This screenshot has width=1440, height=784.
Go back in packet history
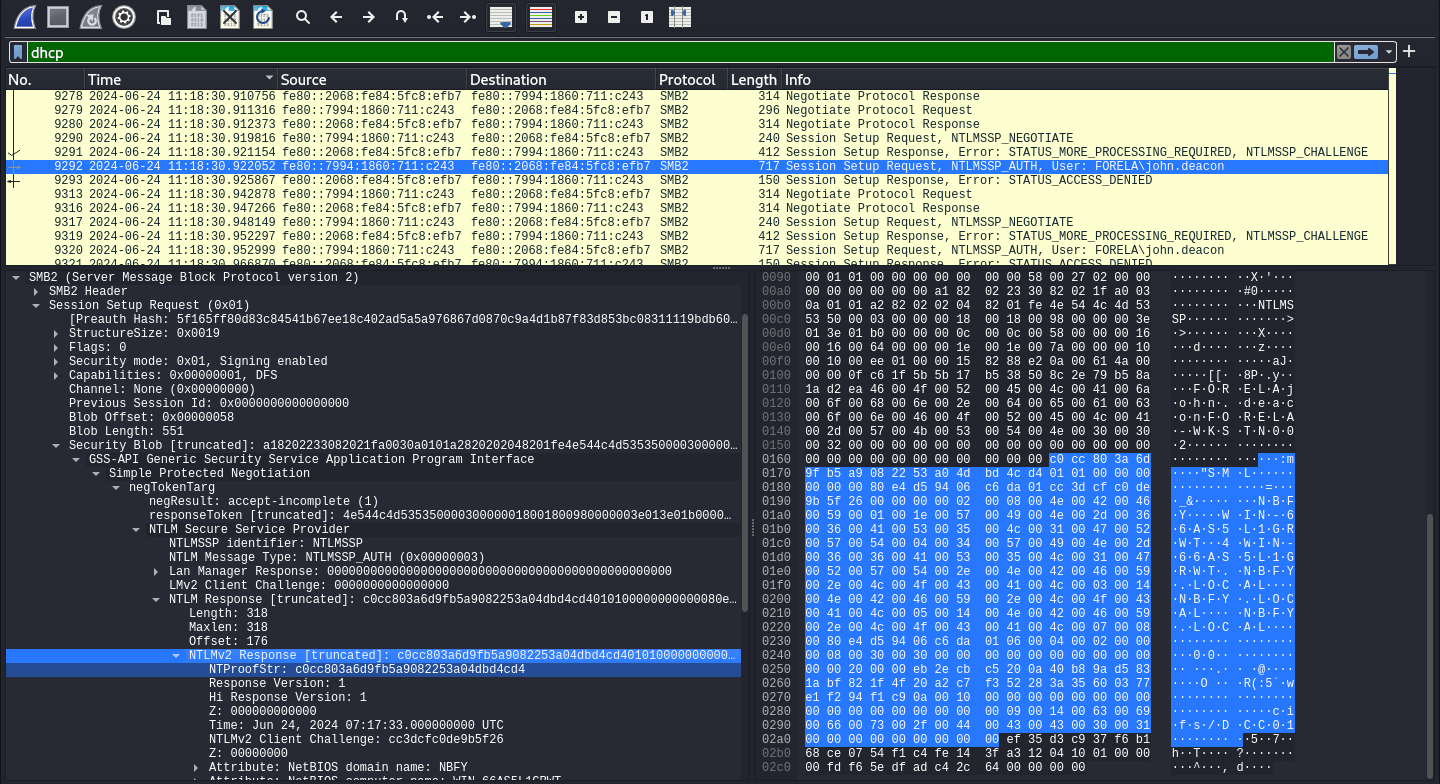coord(336,17)
